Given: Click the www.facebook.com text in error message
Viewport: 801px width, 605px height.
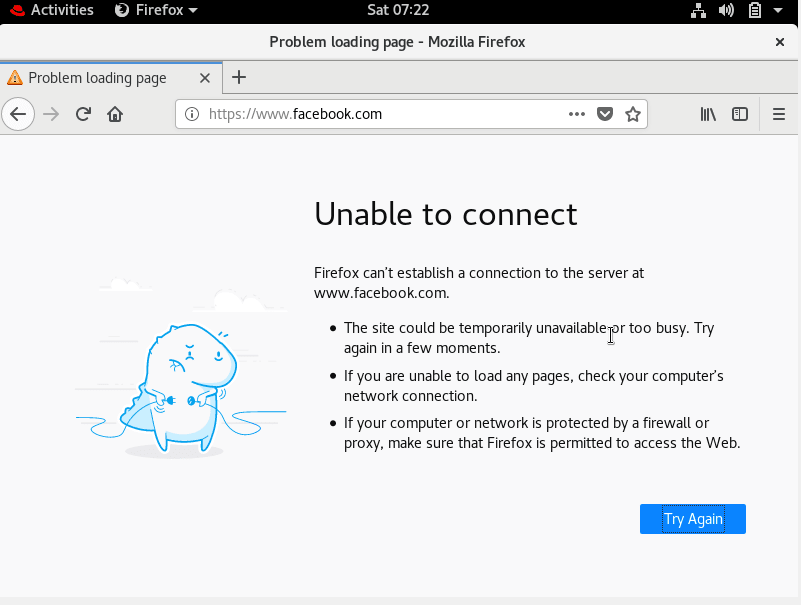Looking at the screenshot, I should tap(381, 293).
